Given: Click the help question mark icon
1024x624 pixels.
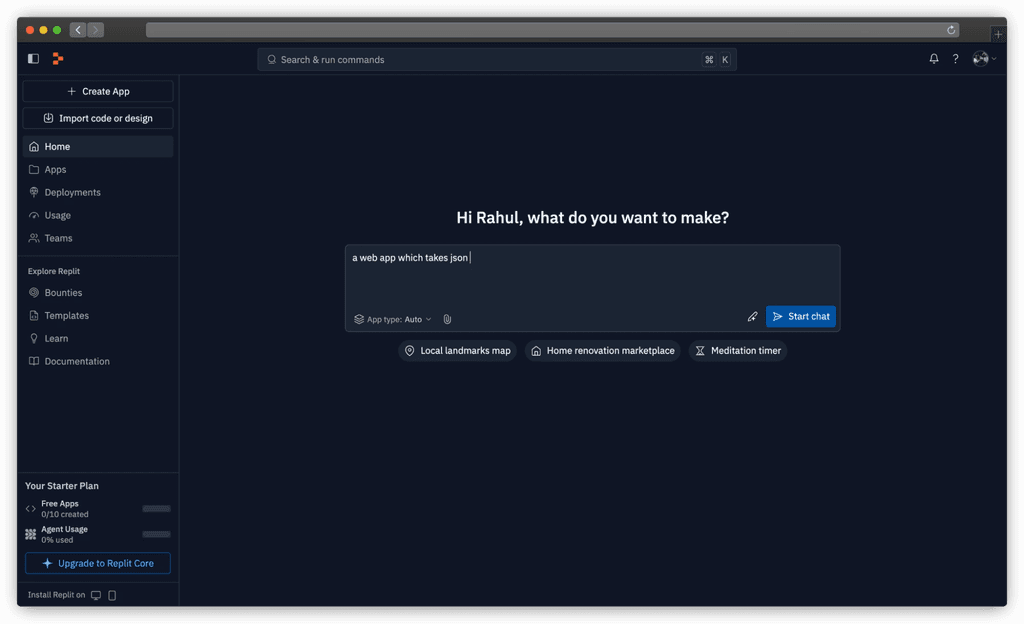Looking at the screenshot, I should [955, 58].
